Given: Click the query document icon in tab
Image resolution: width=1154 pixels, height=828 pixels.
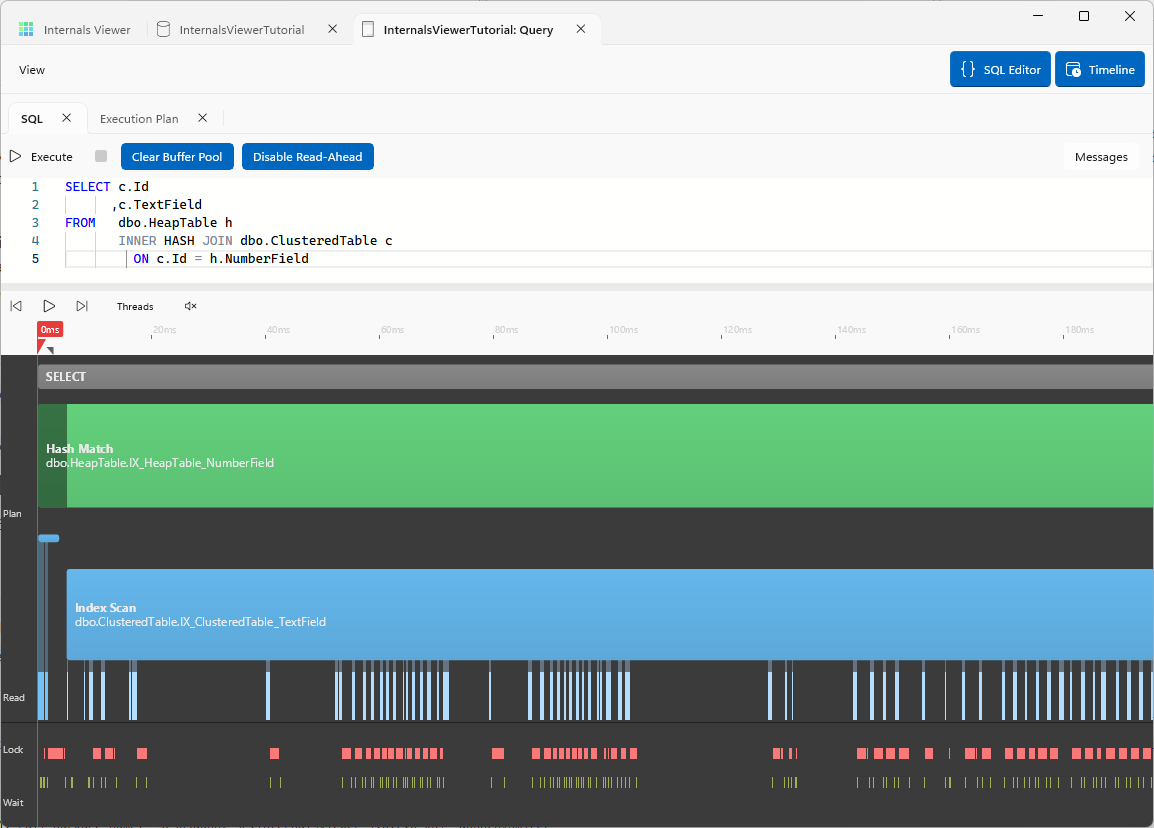Looking at the screenshot, I should click(369, 29).
